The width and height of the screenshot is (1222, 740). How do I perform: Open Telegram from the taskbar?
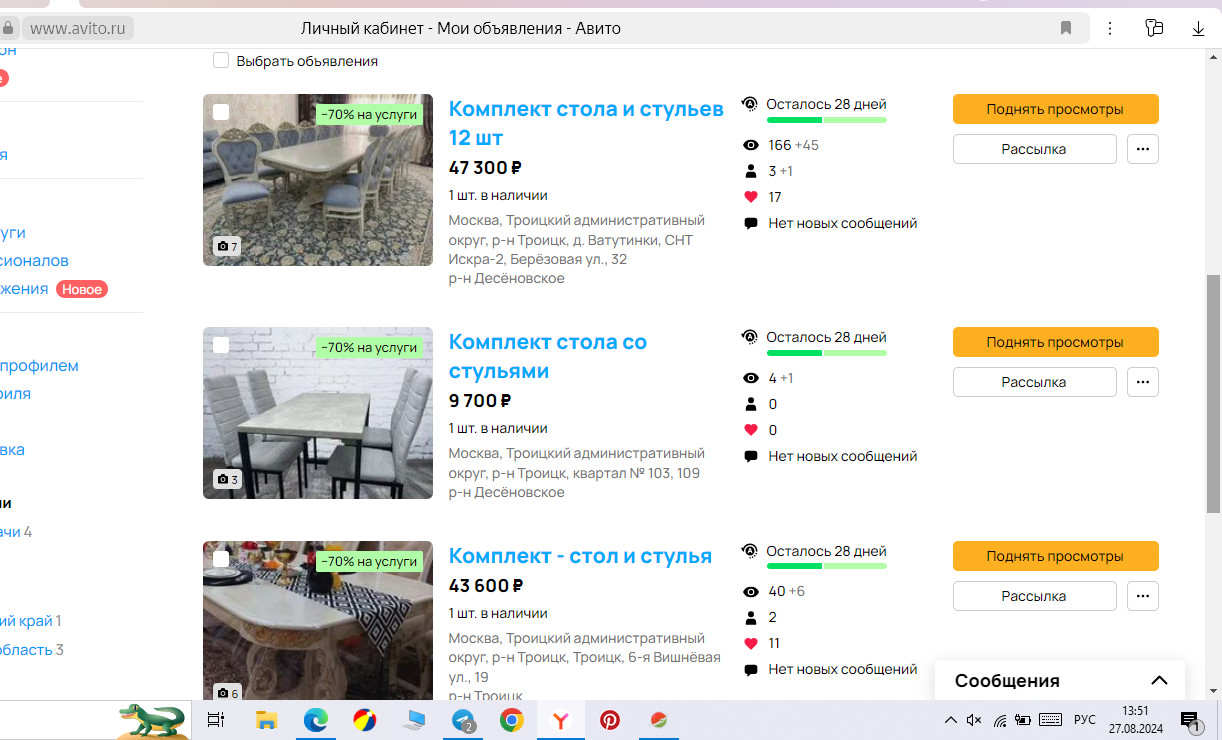pyautogui.click(x=463, y=720)
